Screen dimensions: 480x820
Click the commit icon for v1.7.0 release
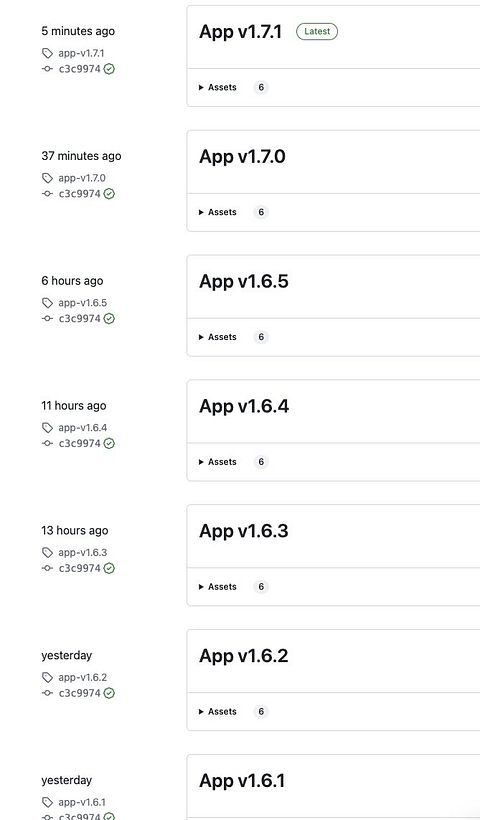coord(48,193)
